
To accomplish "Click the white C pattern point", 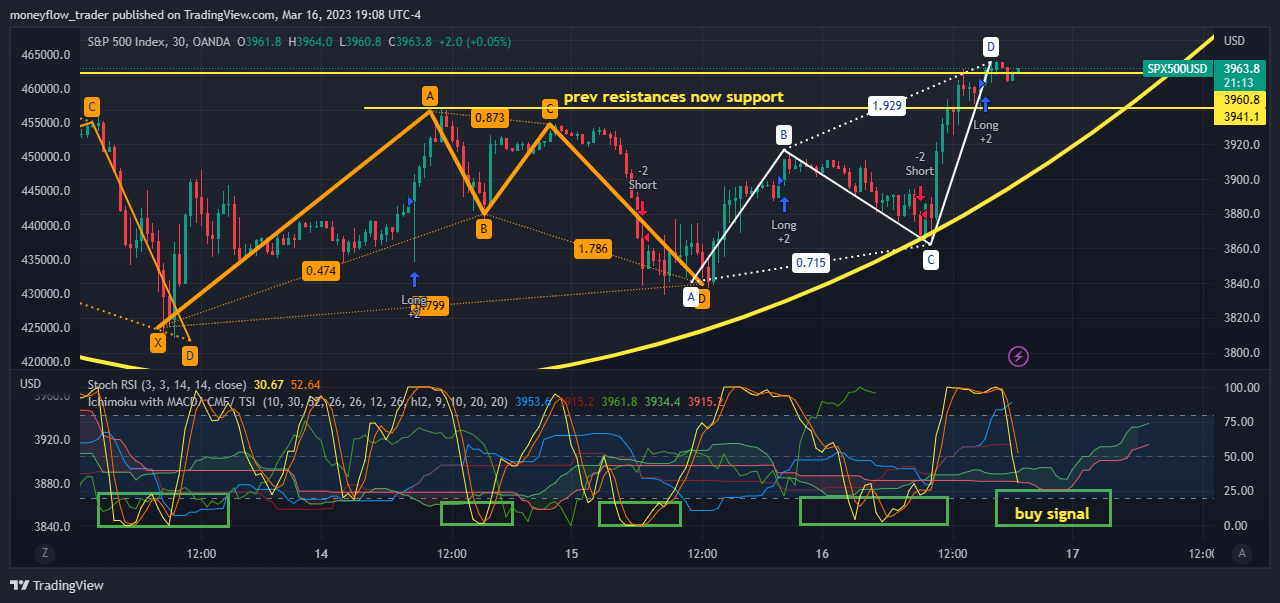I will (x=931, y=261).
